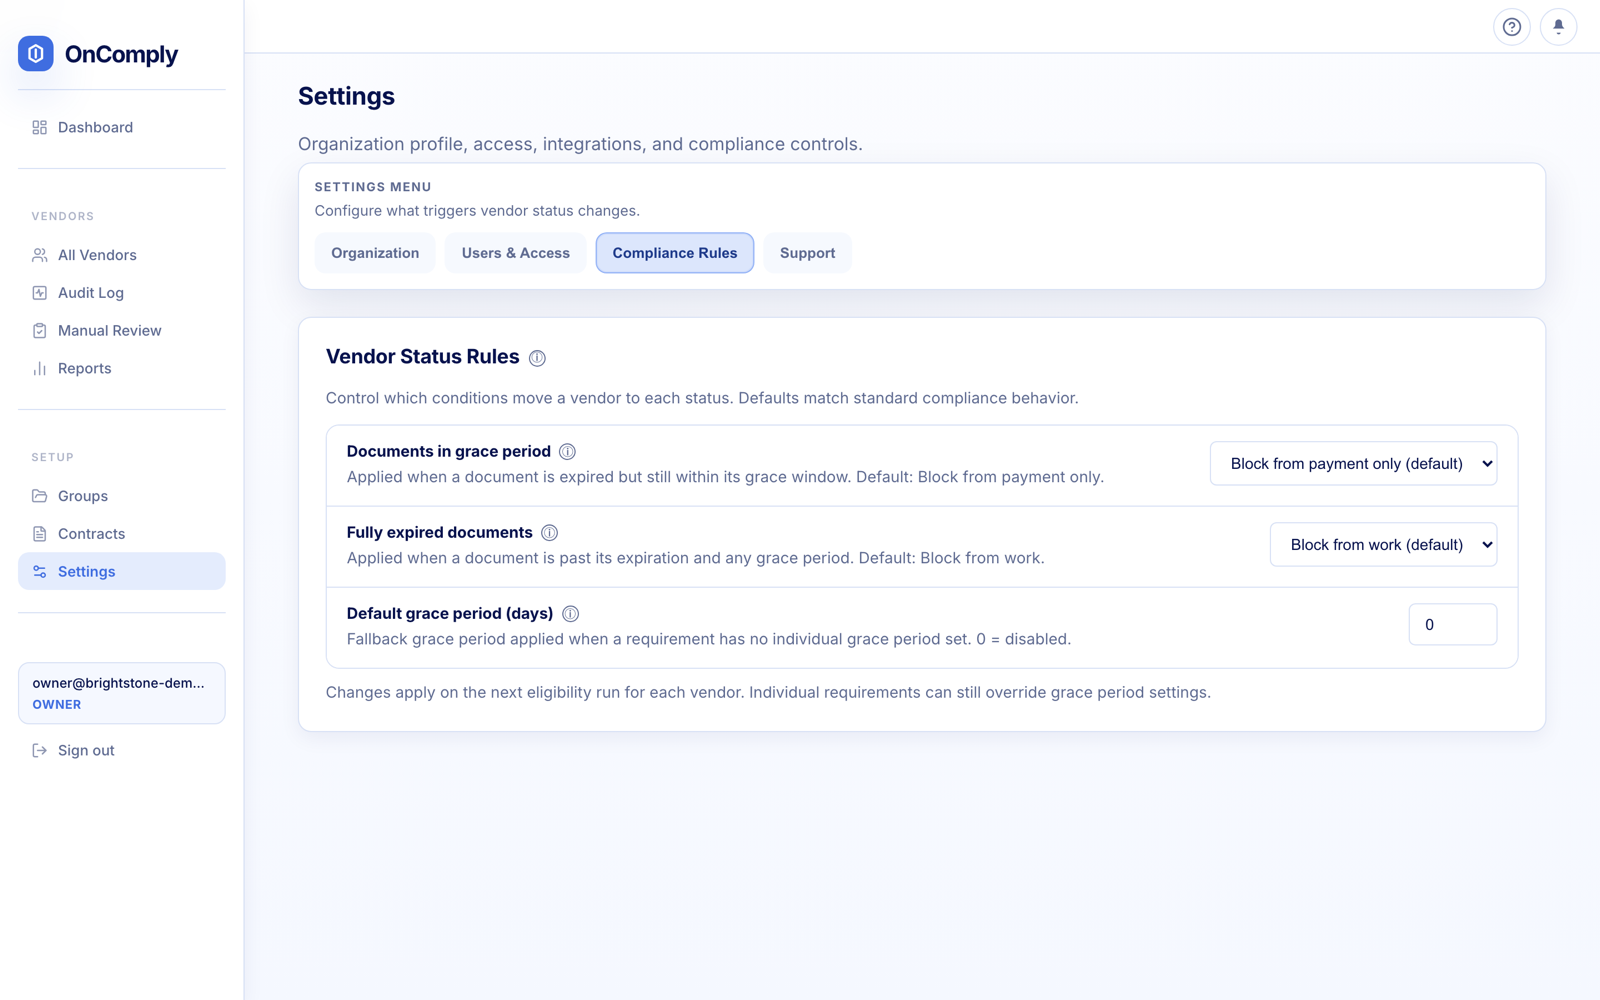
Task: Click the Audit Log icon
Action: coord(40,293)
